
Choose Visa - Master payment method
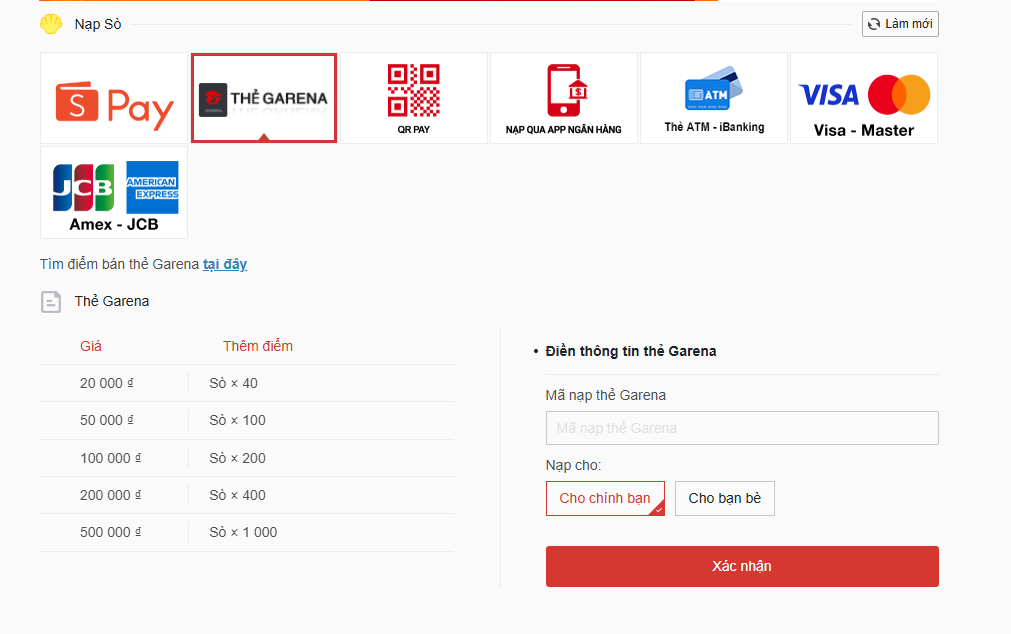coord(864,98)
